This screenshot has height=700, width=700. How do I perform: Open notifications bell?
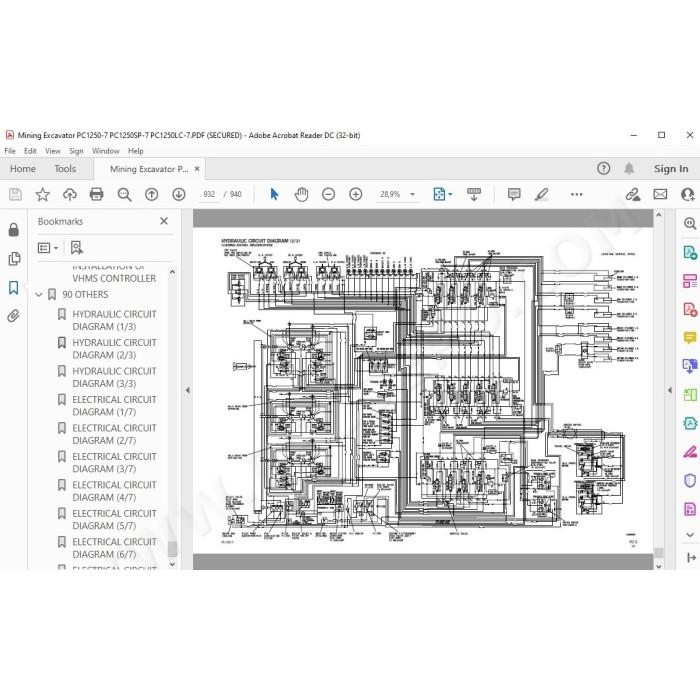click(629, 169)
